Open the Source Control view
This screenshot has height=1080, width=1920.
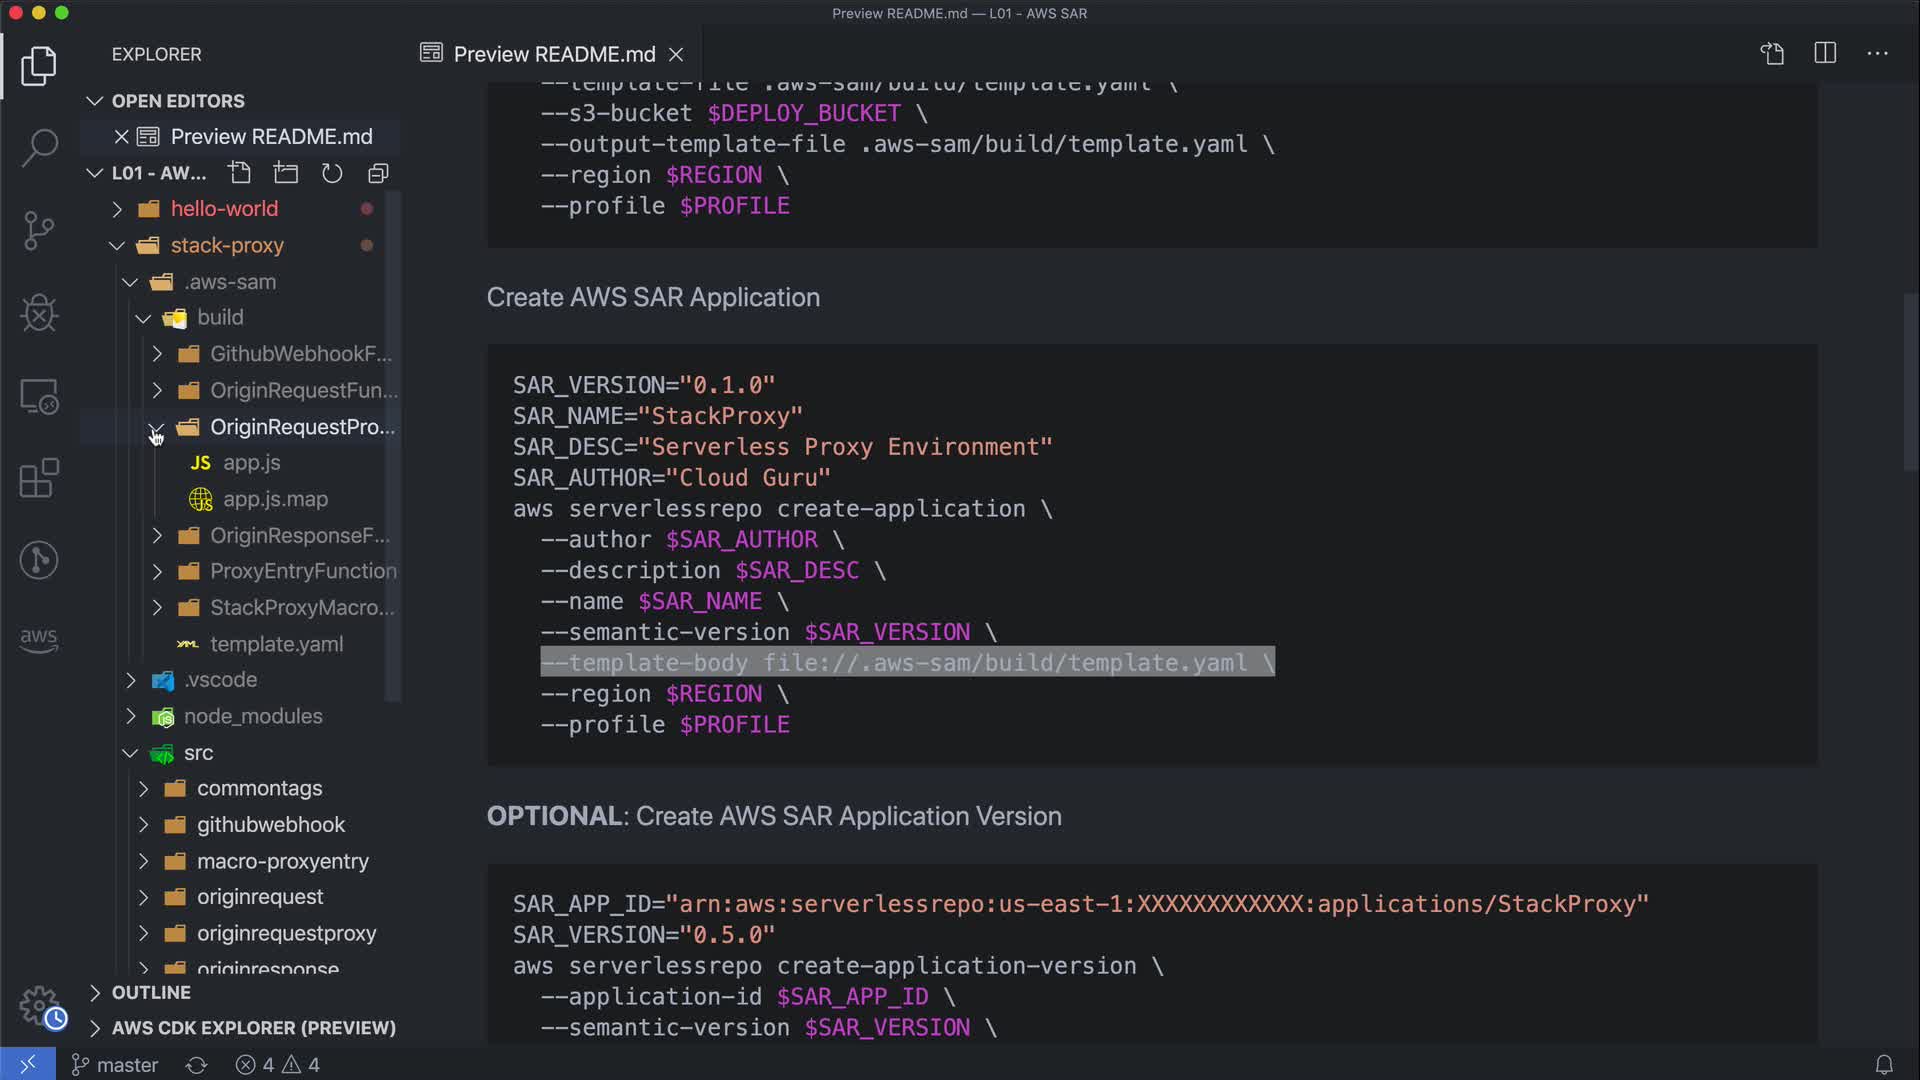39,231
